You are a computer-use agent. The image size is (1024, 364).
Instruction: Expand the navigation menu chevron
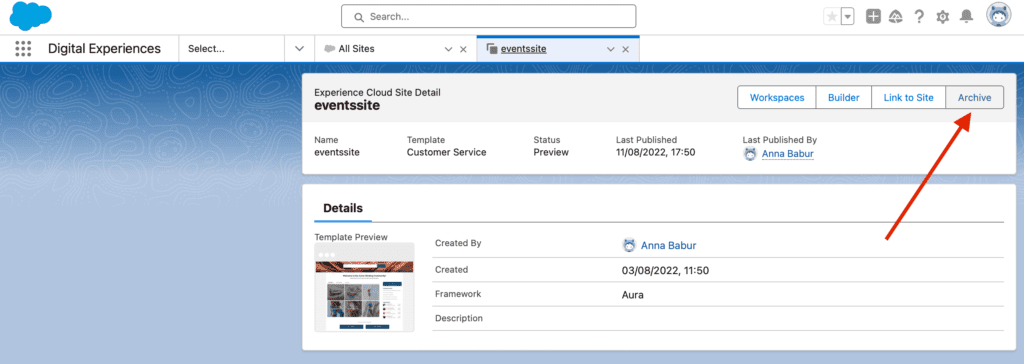click(x=300, y=49)
